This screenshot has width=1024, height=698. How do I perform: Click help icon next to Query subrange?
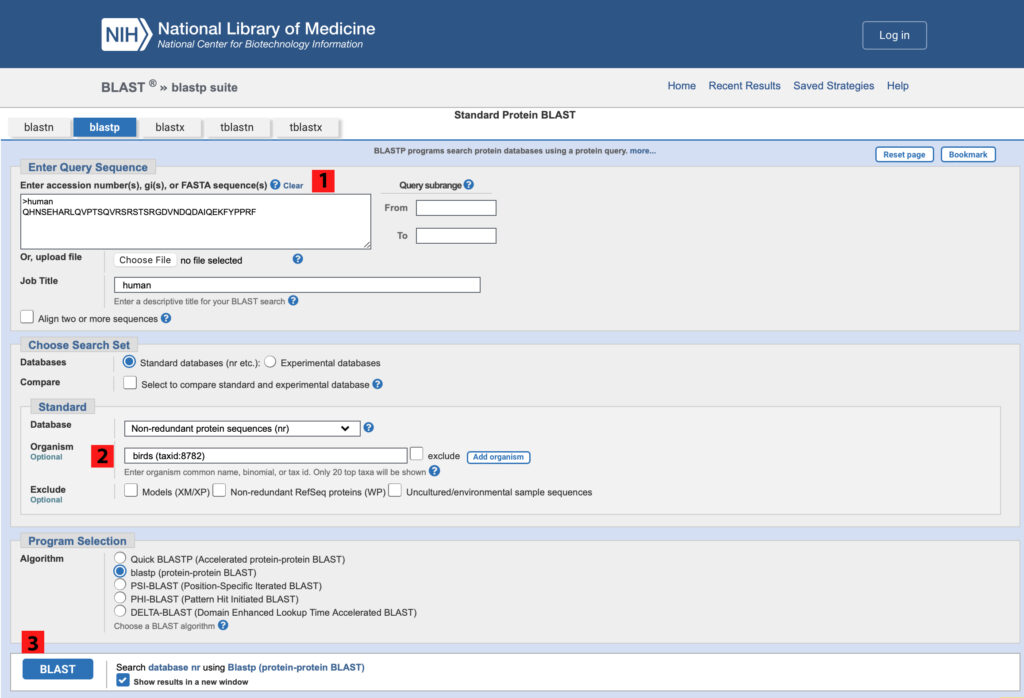click(x=468, y=185)
